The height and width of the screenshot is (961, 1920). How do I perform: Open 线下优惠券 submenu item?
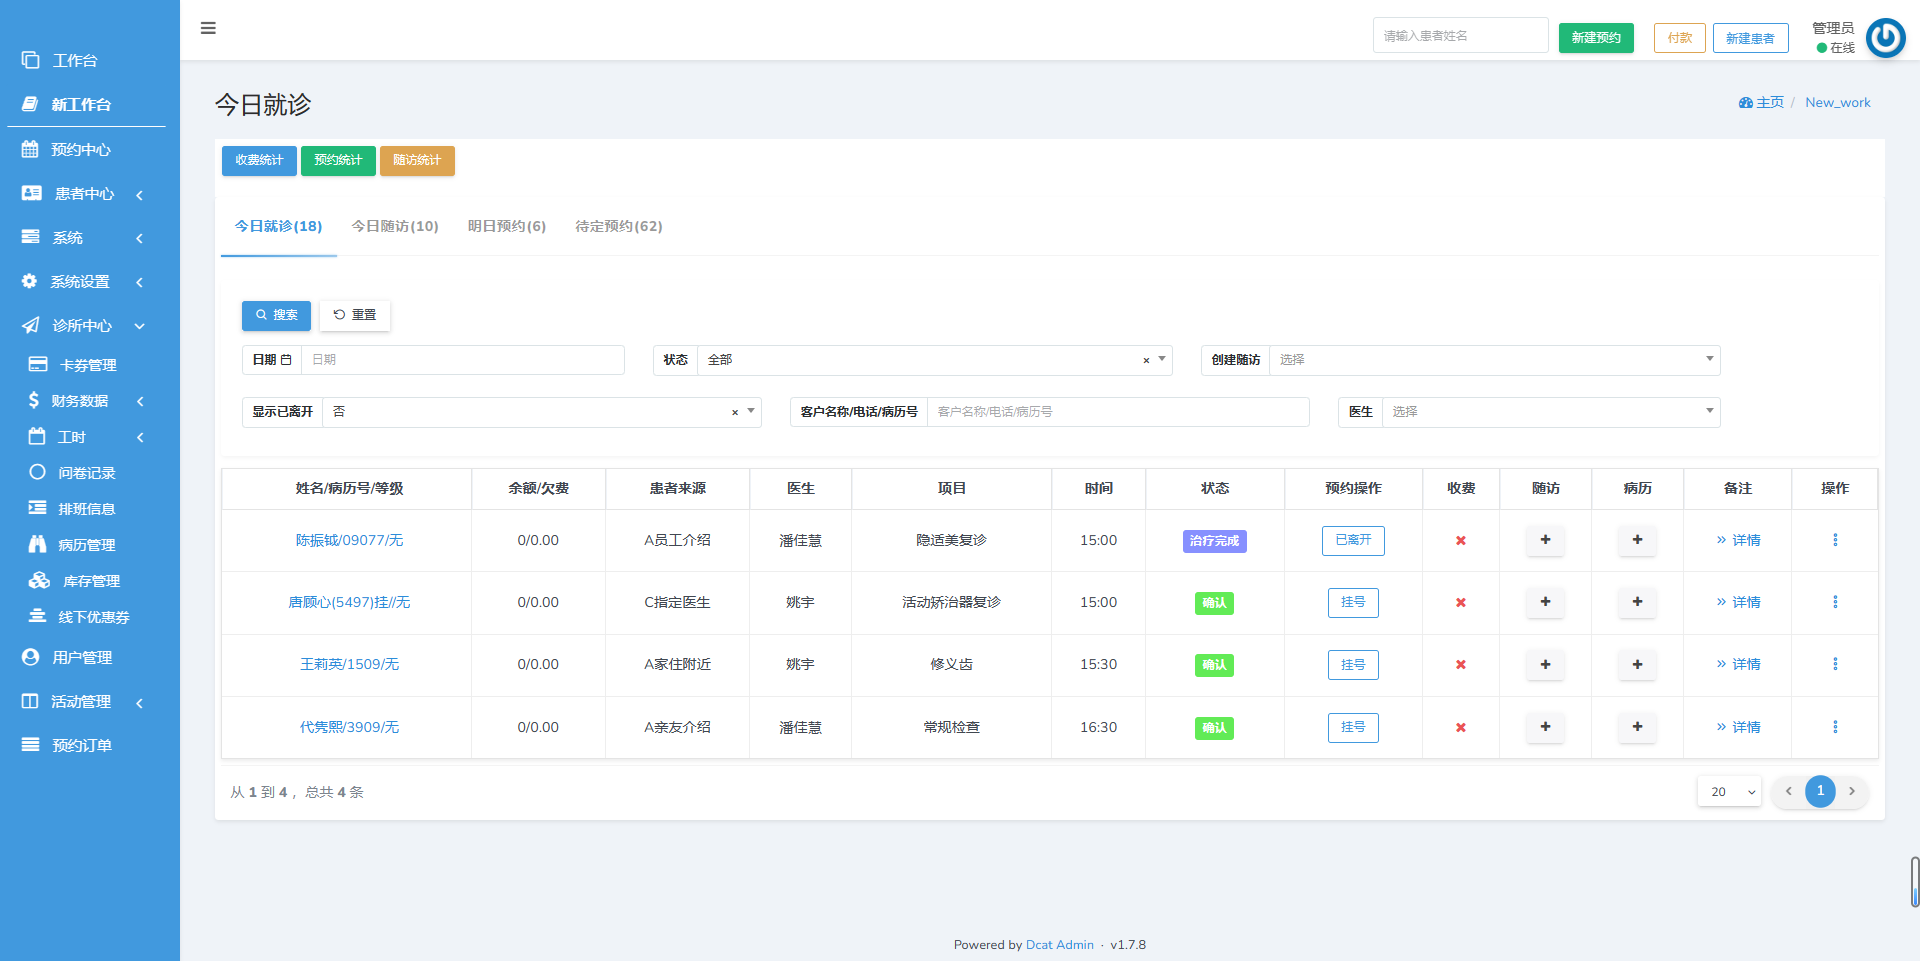pyautogui.click(x=90, y=617)
